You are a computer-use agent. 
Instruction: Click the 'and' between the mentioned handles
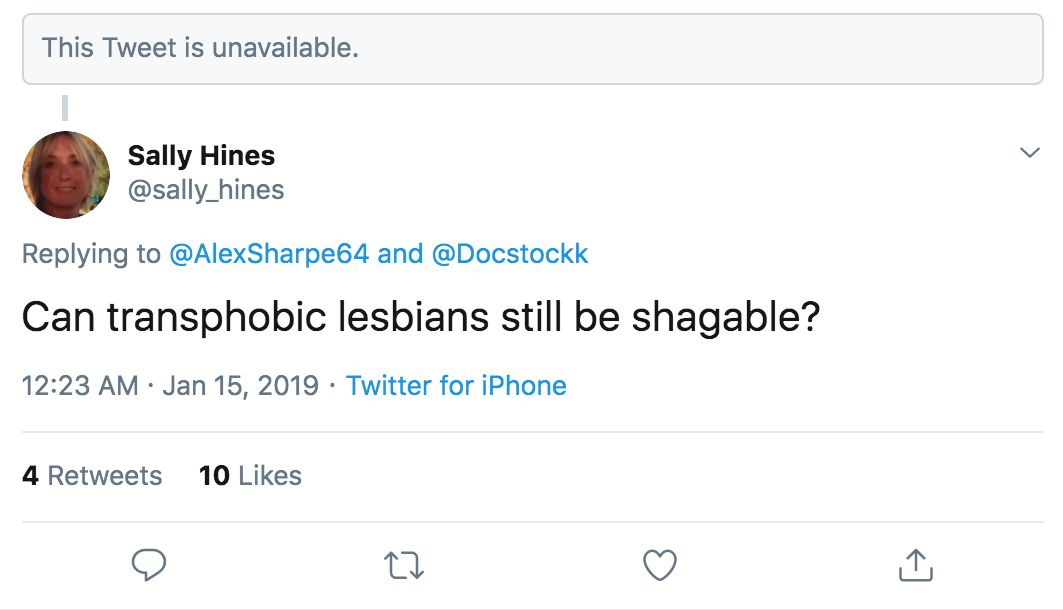(400, 254)
